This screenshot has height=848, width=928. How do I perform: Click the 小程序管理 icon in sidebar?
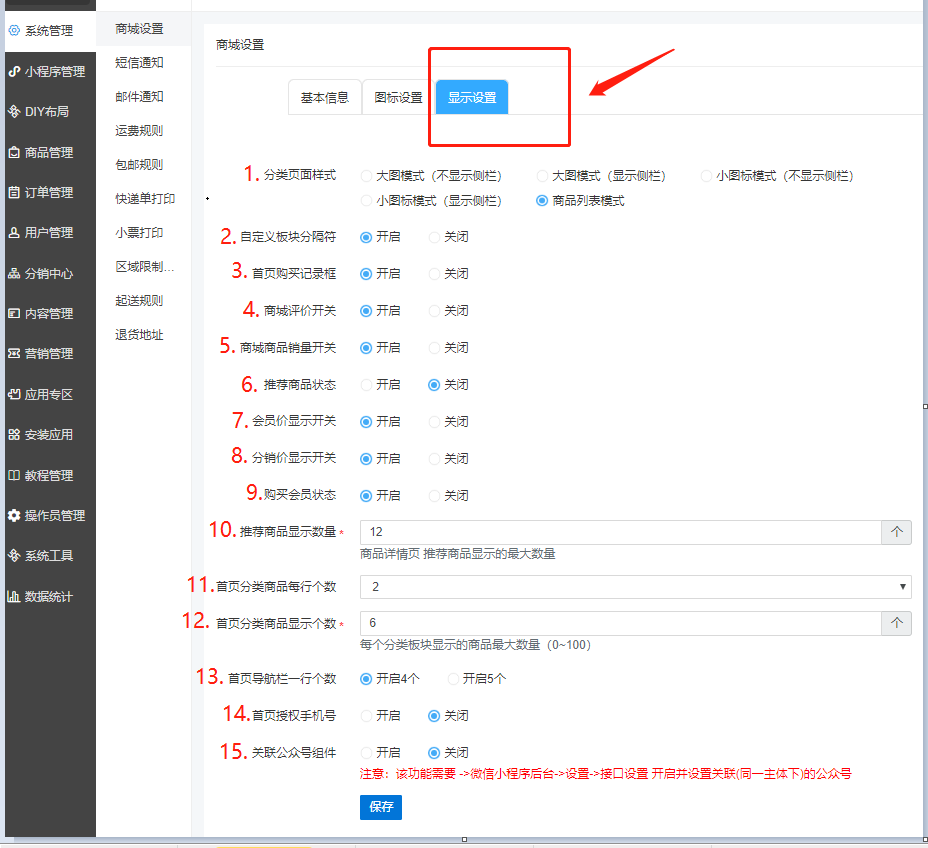(14, 71)
